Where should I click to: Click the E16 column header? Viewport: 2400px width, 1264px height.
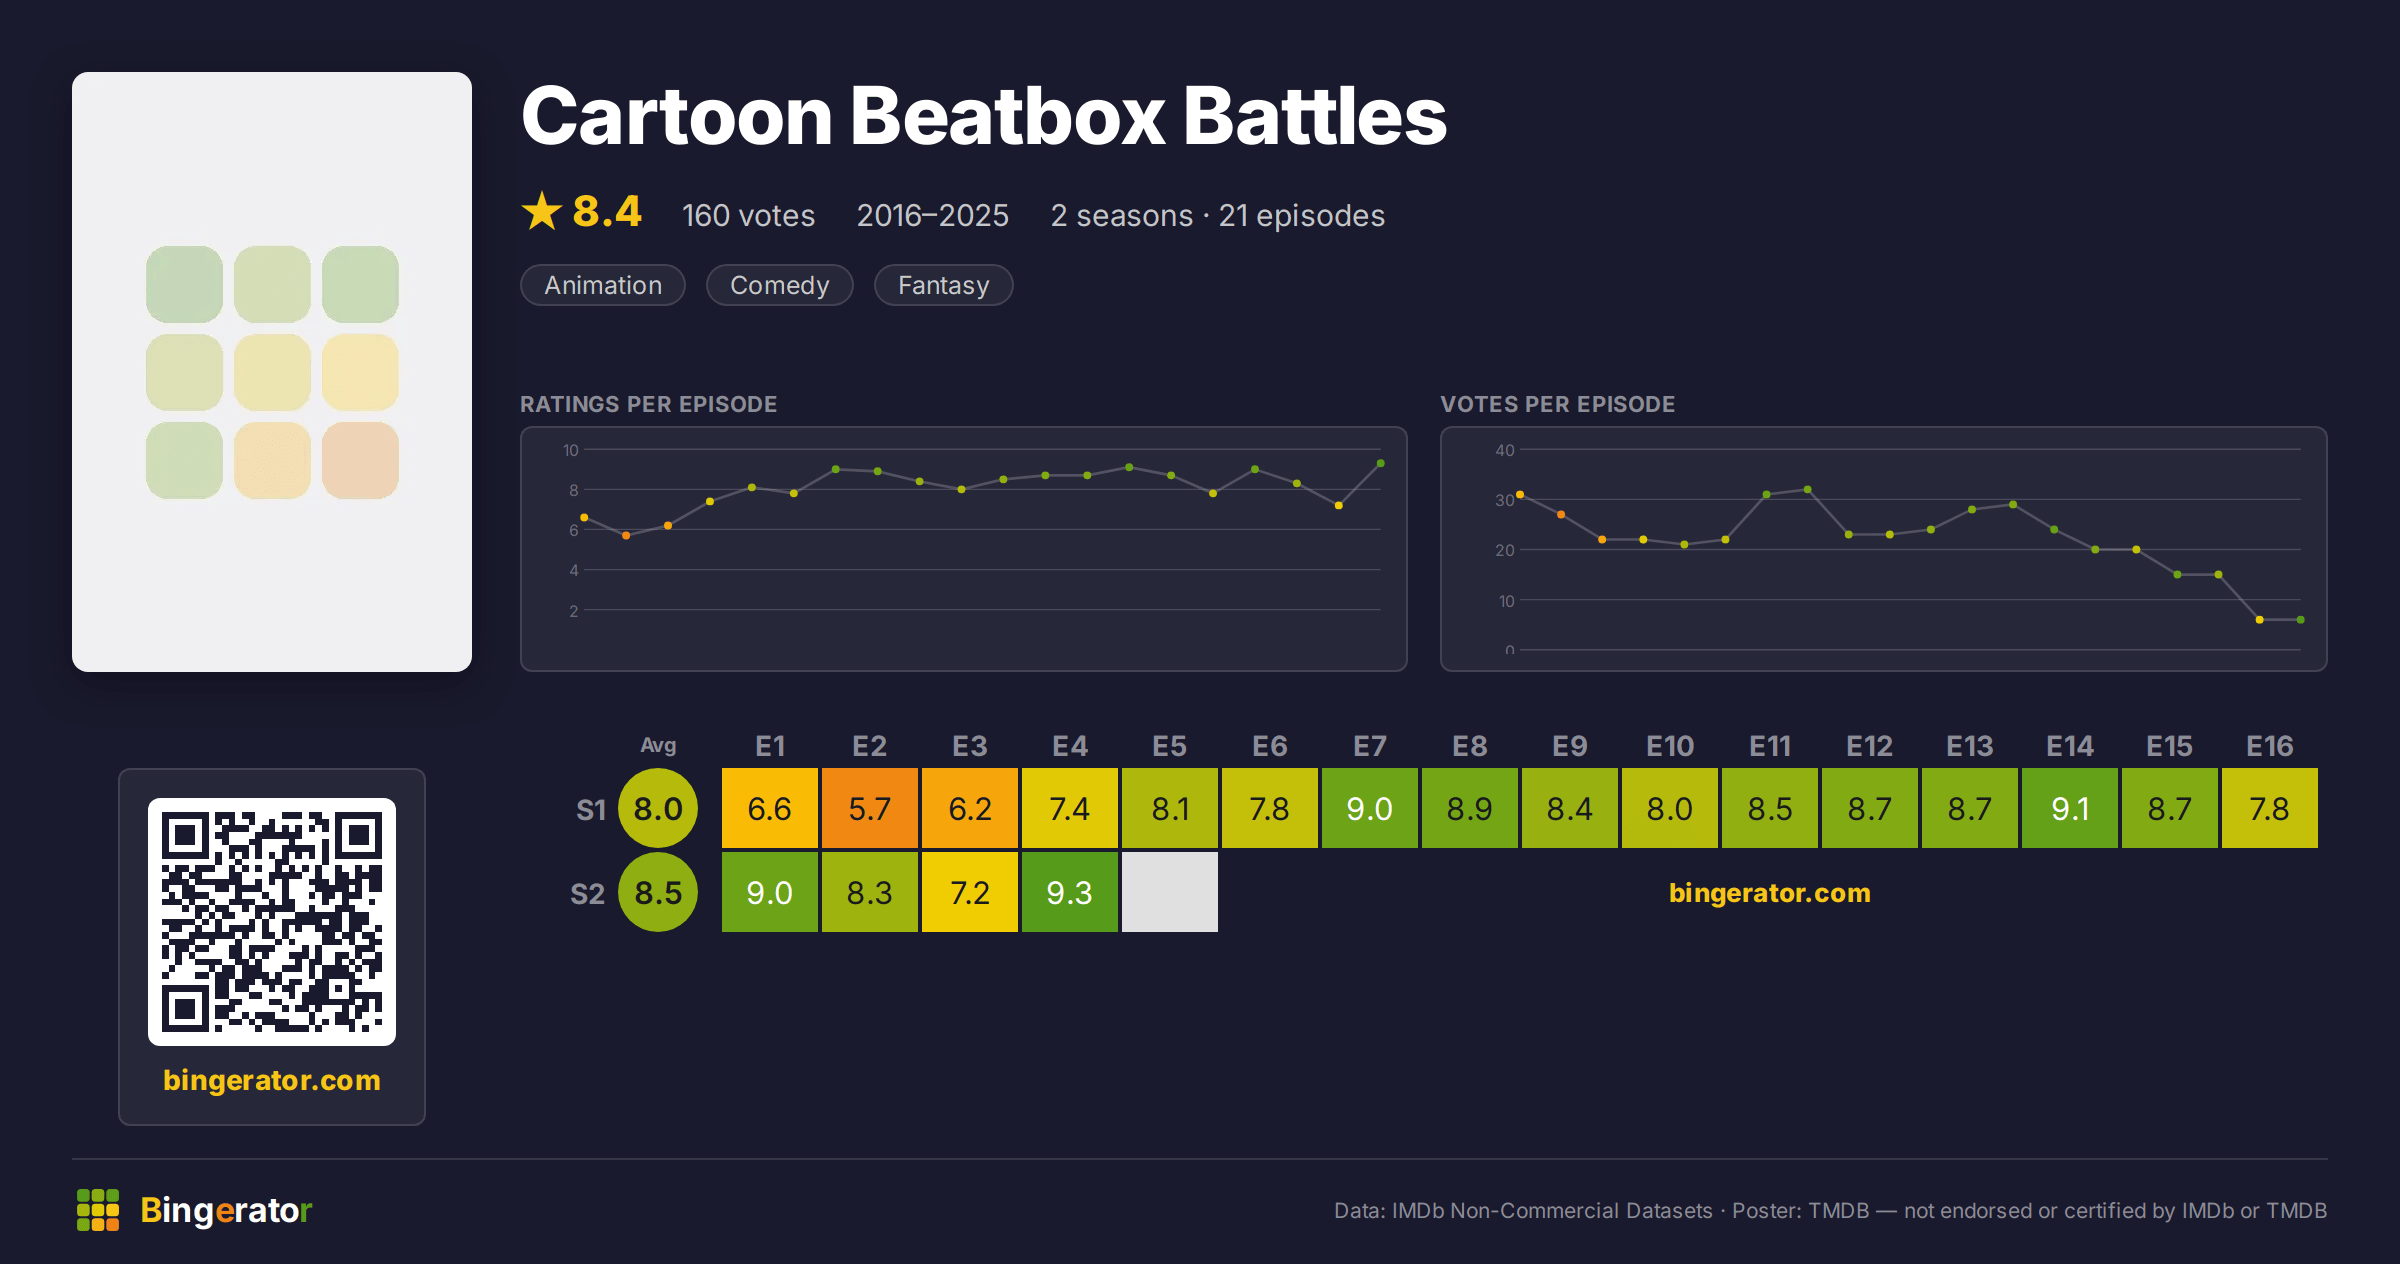point(2270,746)
